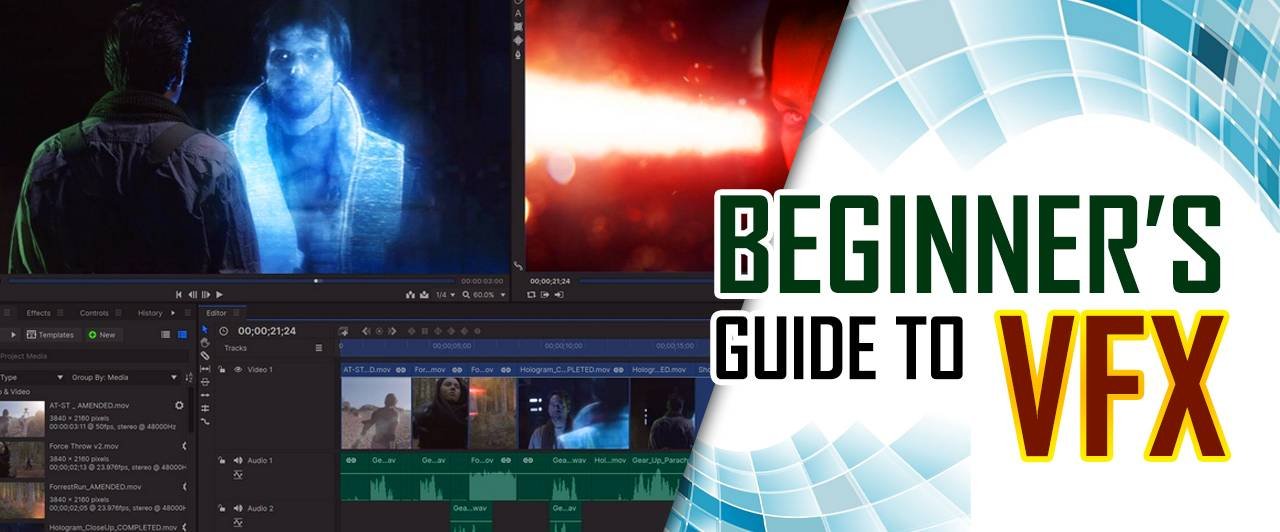1280x532 pixels.
Task: Toggle the lock on Audio 2 track
Action: point(222,508)
